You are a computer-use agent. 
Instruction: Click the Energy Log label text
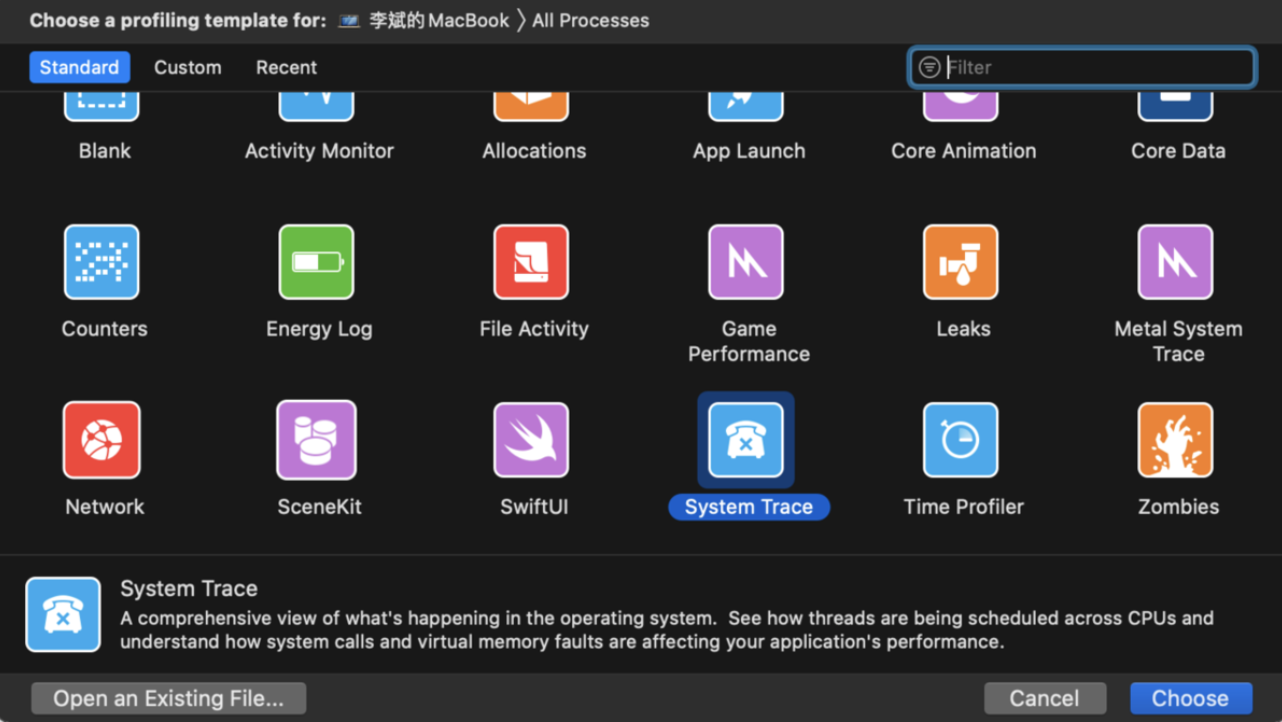[319, 329]
